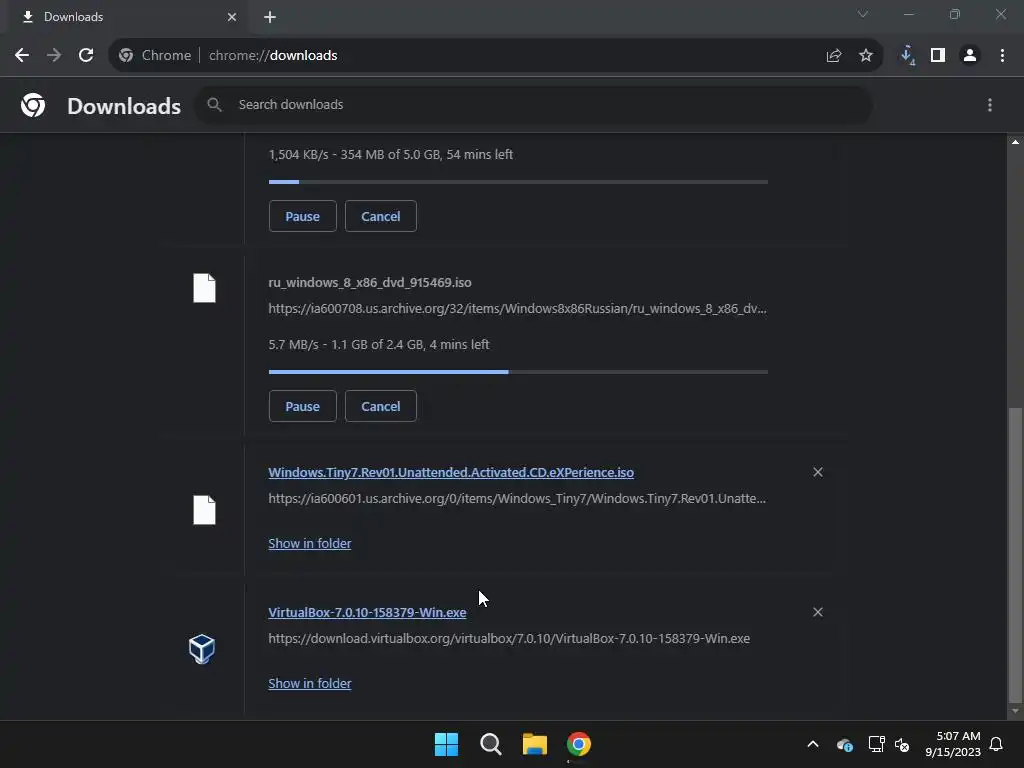Cancel the ru_windows_8_x86_dvd download
1024x768 pixels.
click(381, 406)
